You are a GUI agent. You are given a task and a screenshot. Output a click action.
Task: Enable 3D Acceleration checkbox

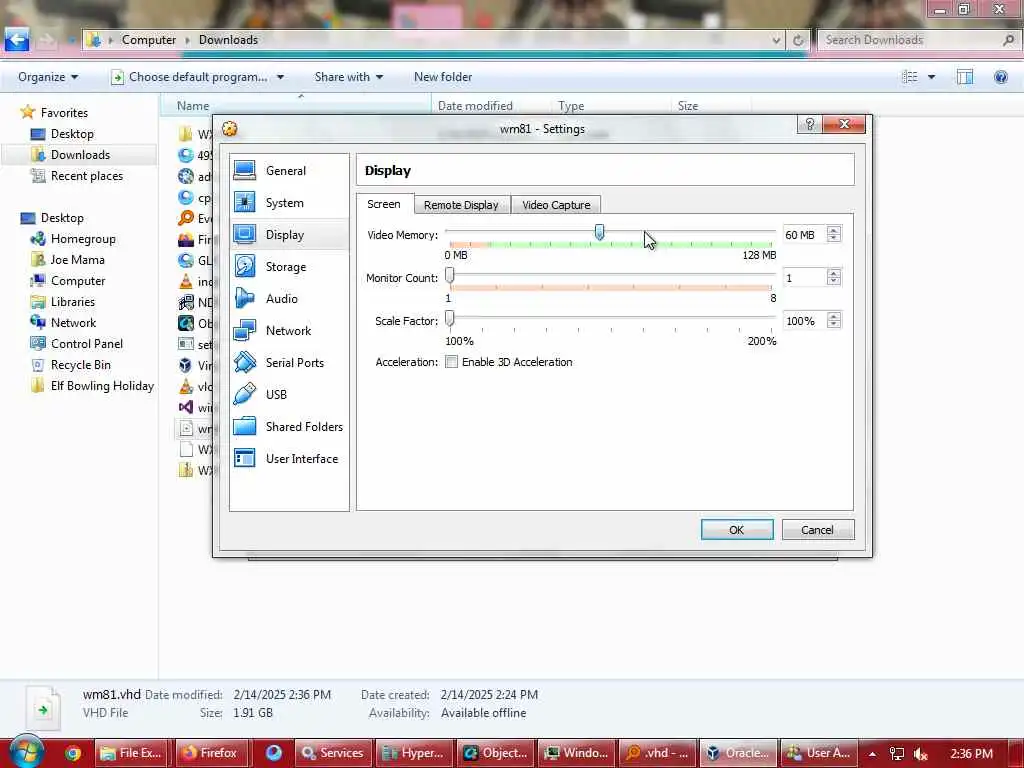click(x=451, y=362)
